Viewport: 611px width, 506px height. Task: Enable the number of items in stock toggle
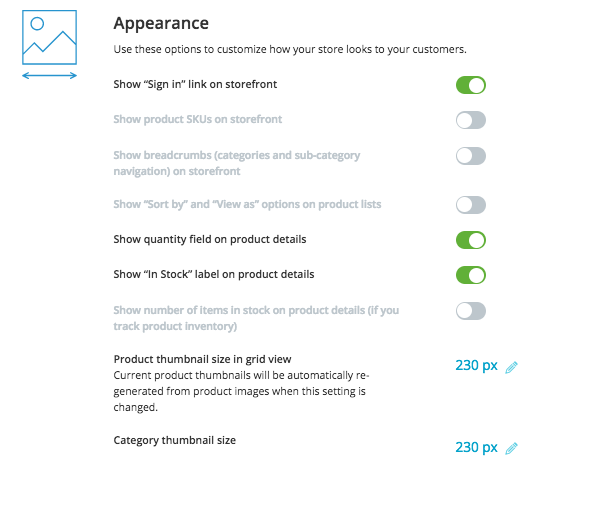tap(471, 311)
